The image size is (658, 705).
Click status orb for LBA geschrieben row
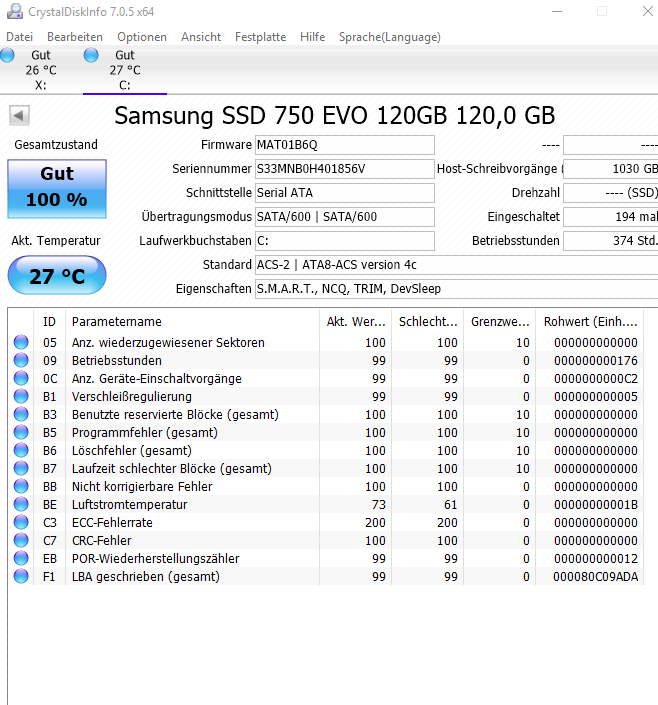point(21,576)
